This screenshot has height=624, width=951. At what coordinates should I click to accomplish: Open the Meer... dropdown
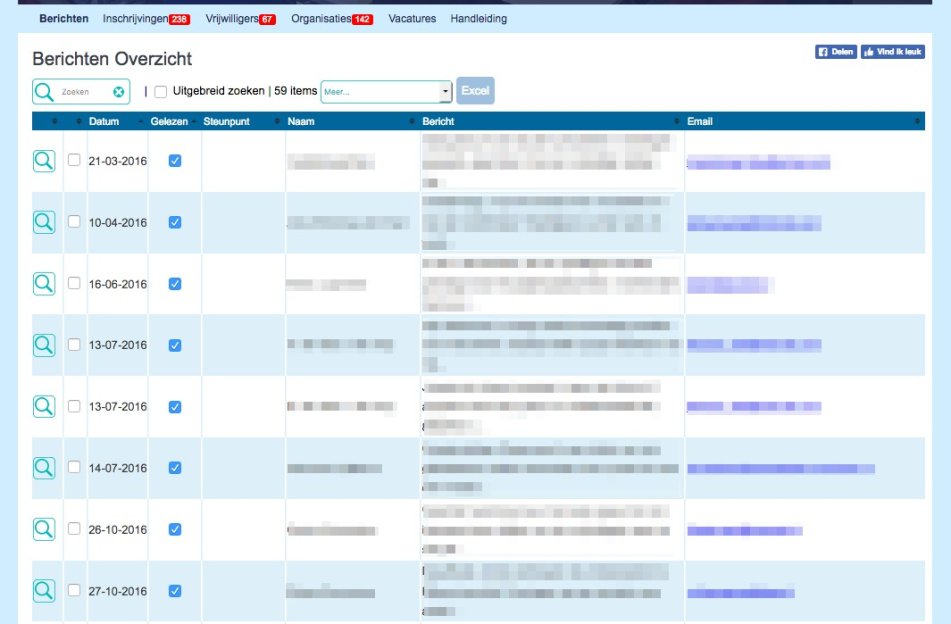coord(386,92)
